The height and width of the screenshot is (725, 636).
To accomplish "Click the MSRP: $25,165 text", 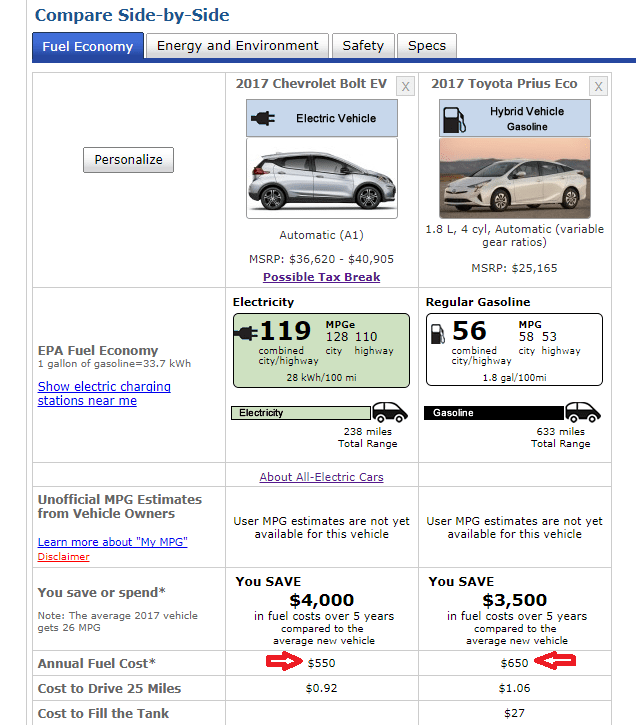I will 514,268.
